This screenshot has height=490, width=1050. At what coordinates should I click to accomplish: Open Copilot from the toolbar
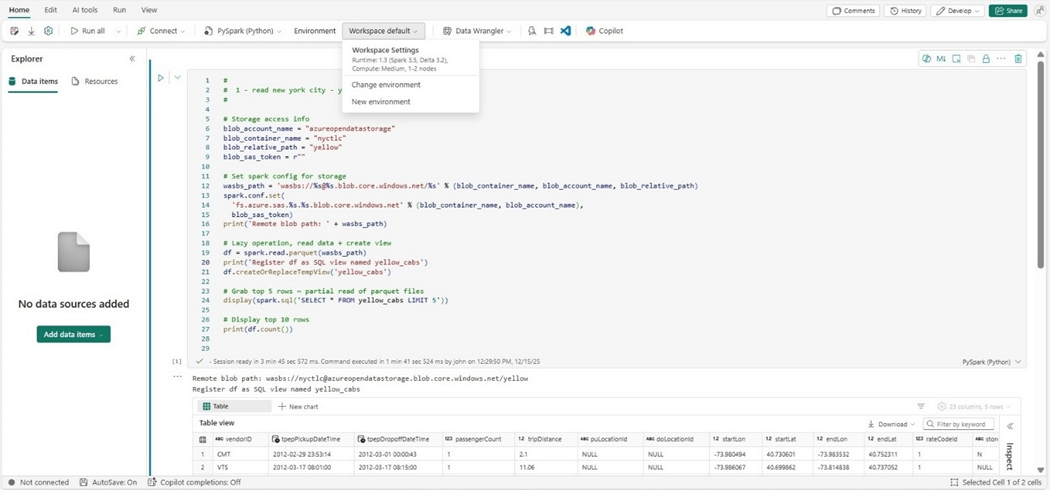tap(604, 31)
